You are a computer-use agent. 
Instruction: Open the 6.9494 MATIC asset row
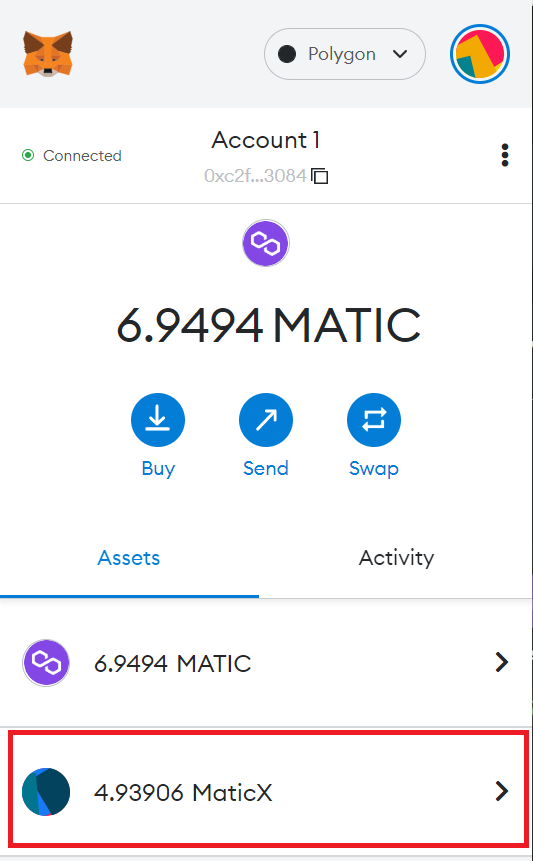tap(266, 663)
